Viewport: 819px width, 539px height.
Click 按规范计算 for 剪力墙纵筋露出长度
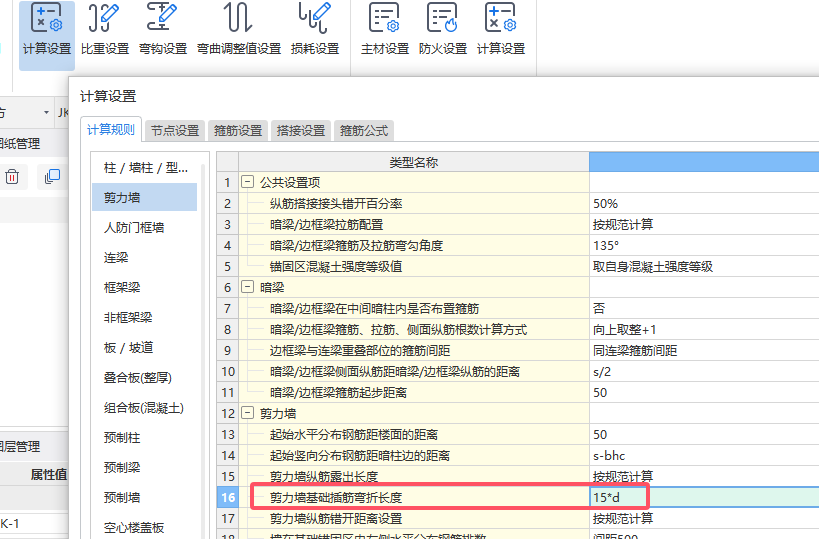point(704,476)
